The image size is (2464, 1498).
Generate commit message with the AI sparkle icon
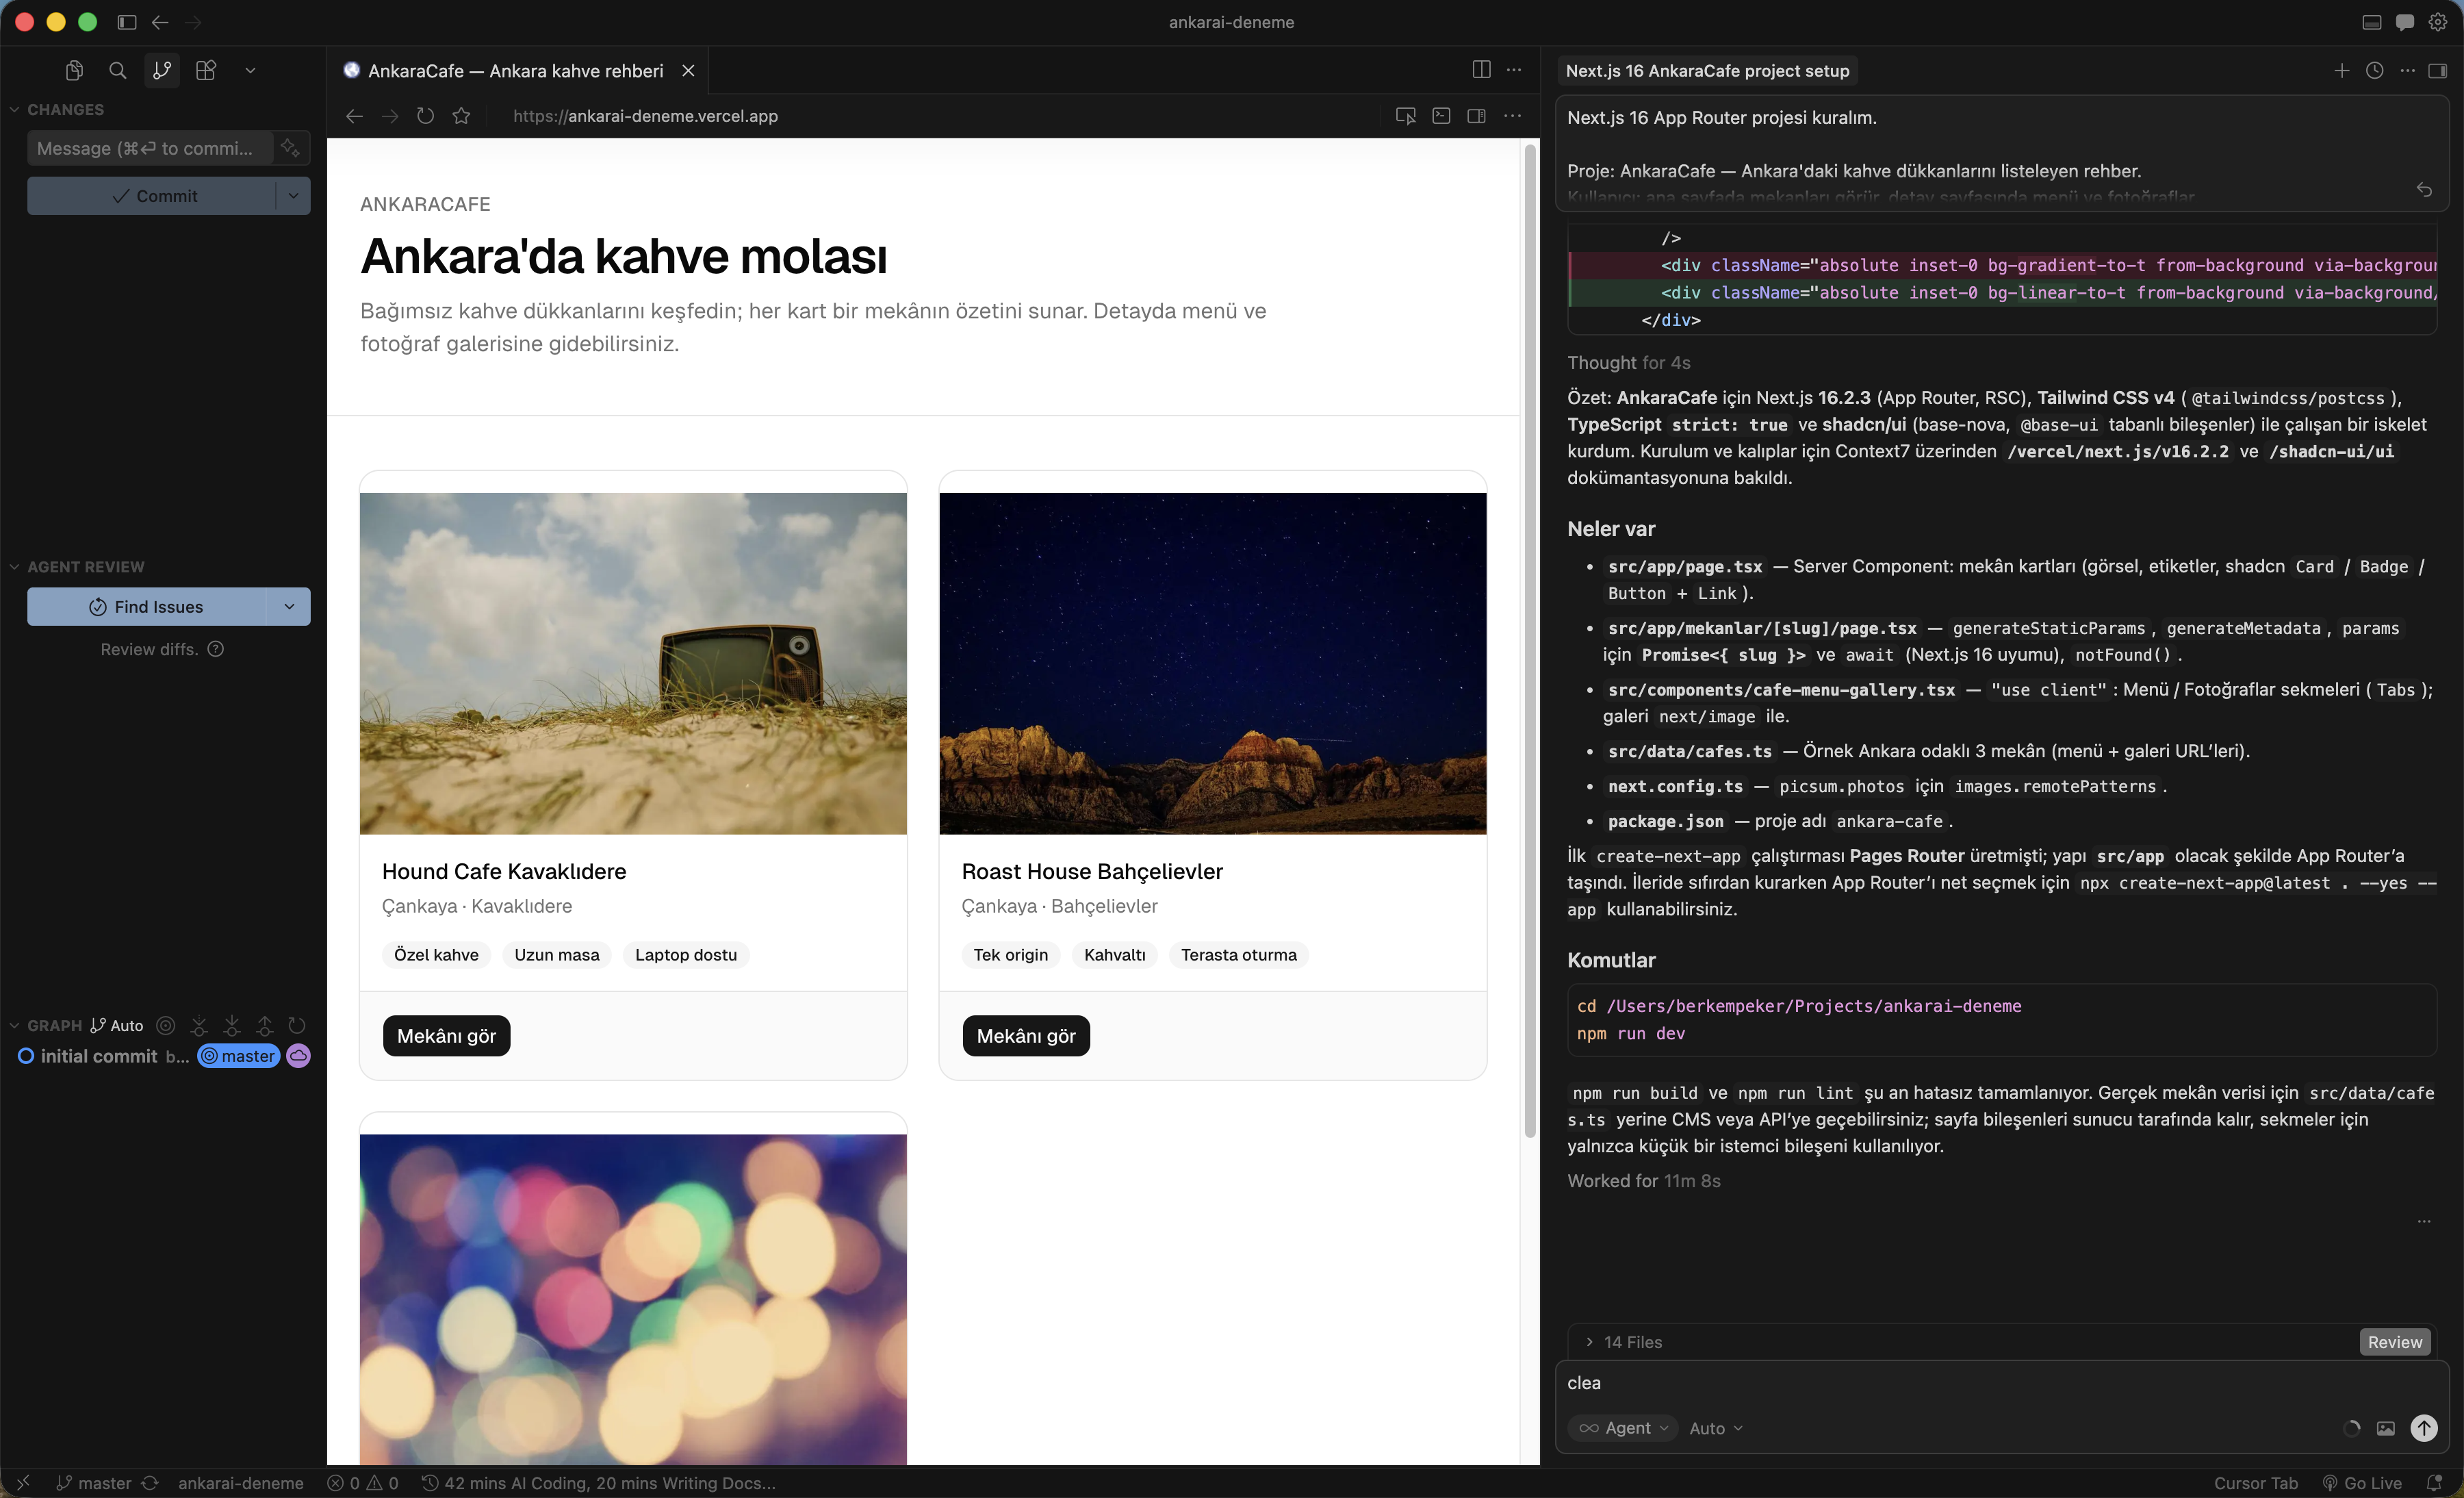pyautogui.click(x=291, y=148)
